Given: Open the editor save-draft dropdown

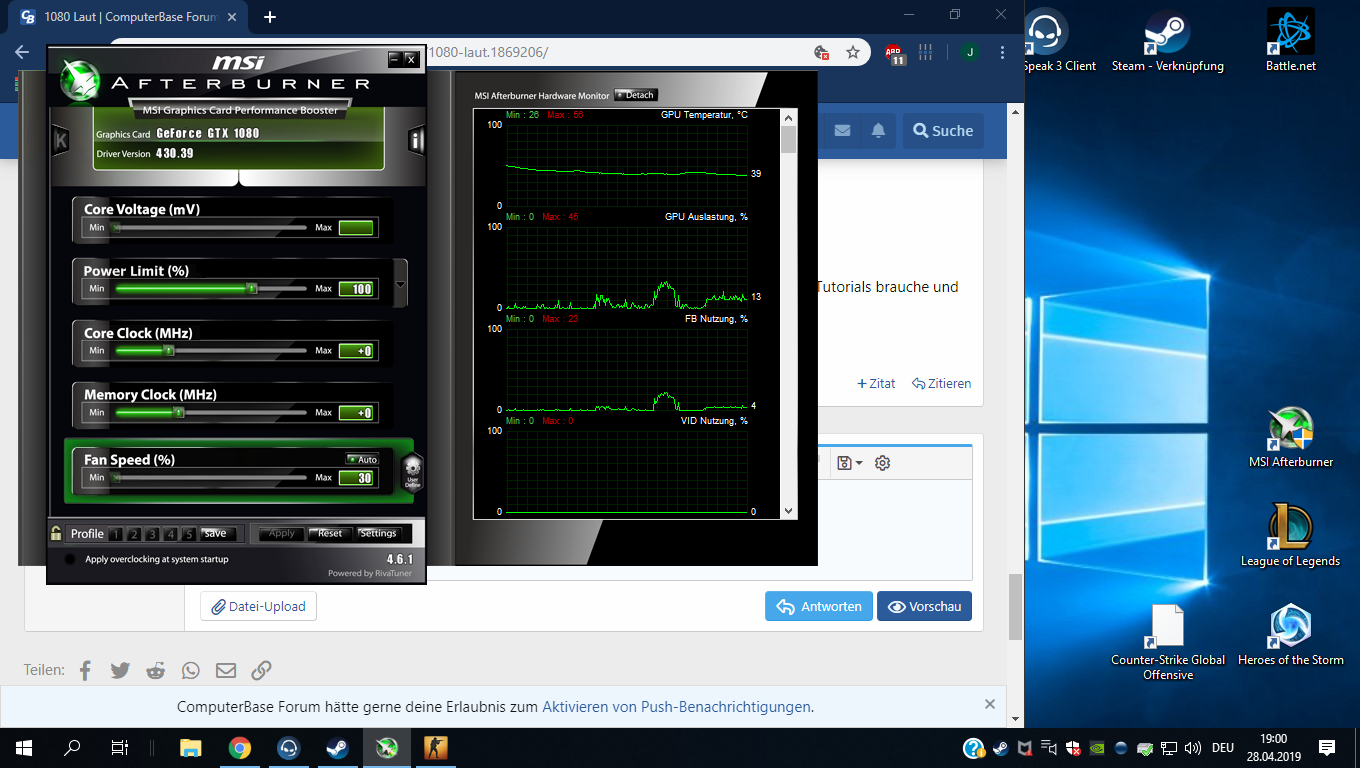Looking at the screenshot, I should point(850,463).
